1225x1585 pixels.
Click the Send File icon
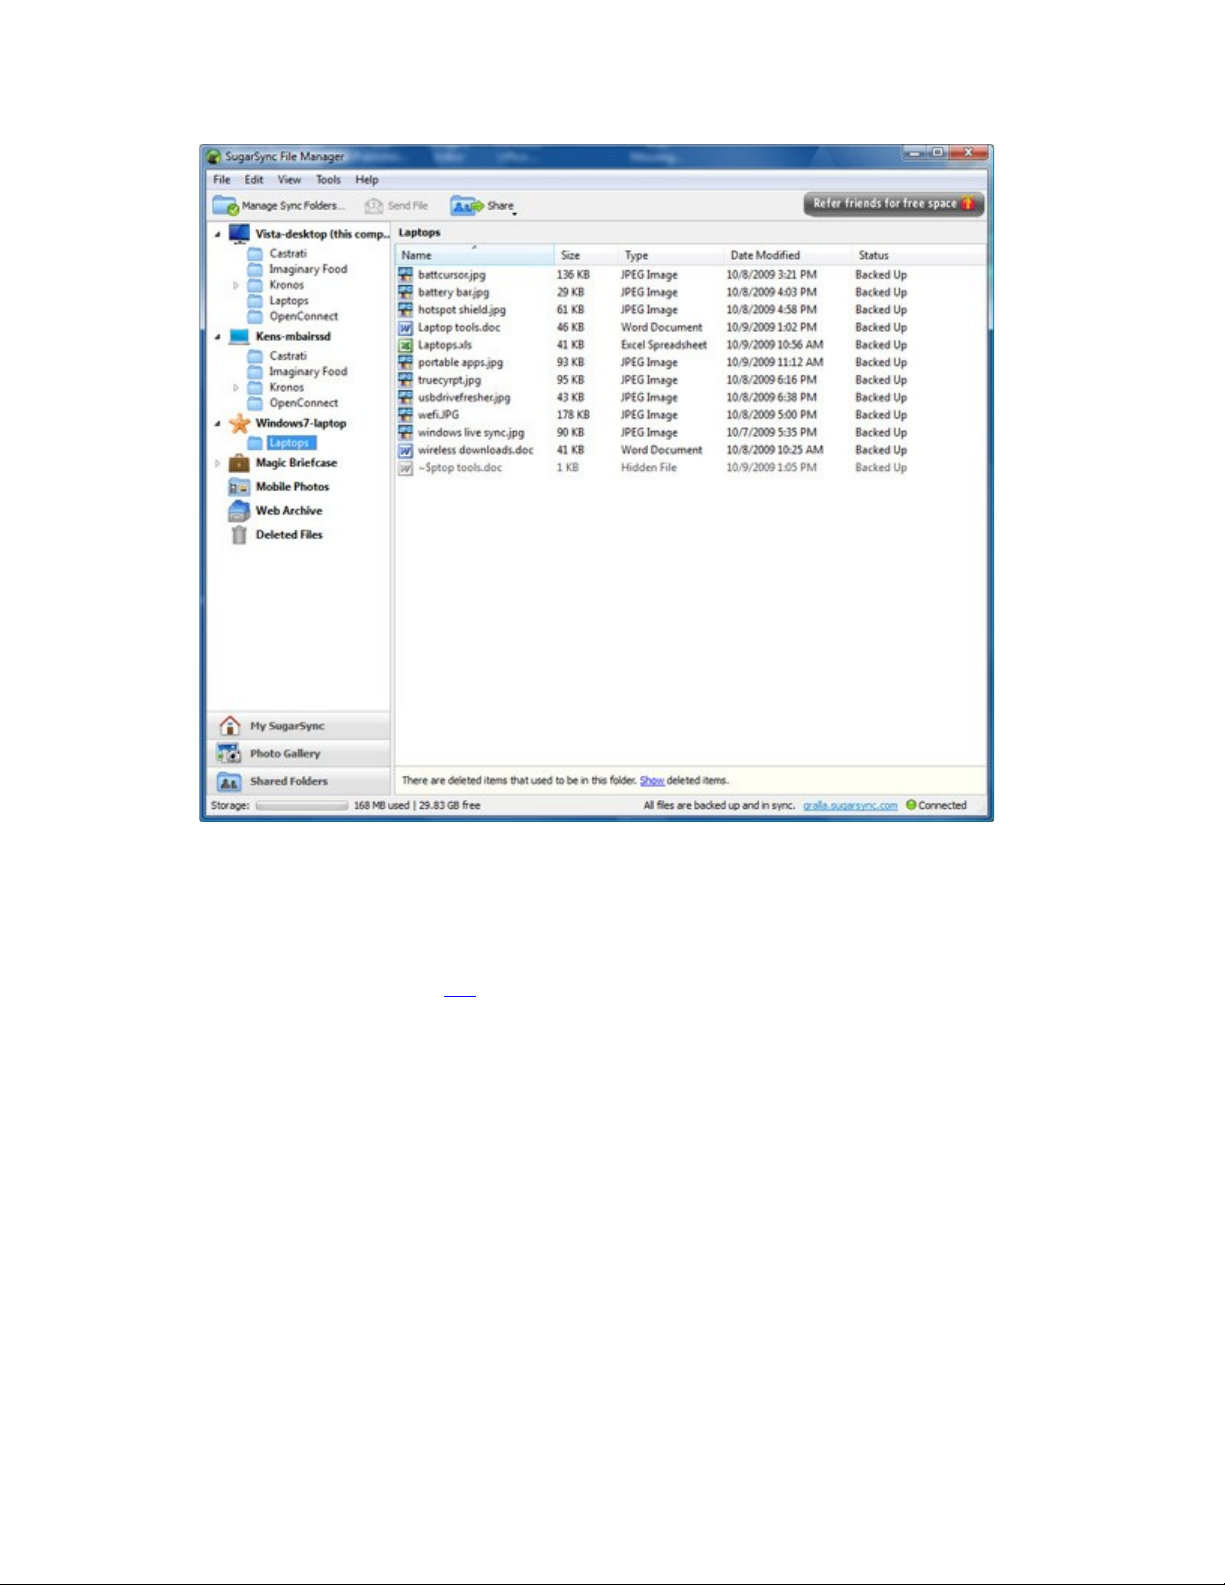pyautogui.click(x=374, y=206)
